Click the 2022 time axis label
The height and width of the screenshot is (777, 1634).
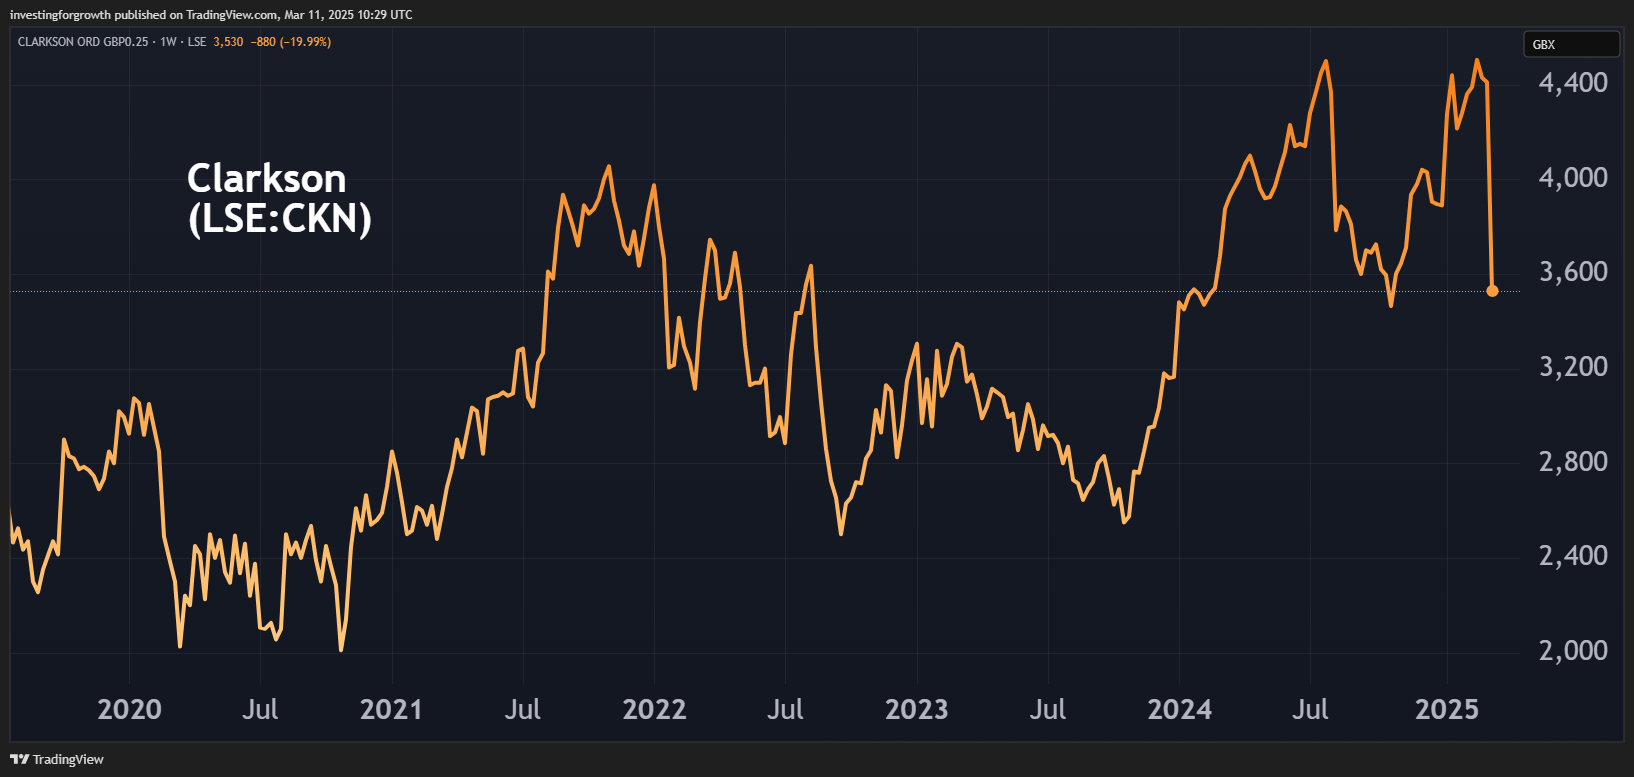[x=654, y=709]
